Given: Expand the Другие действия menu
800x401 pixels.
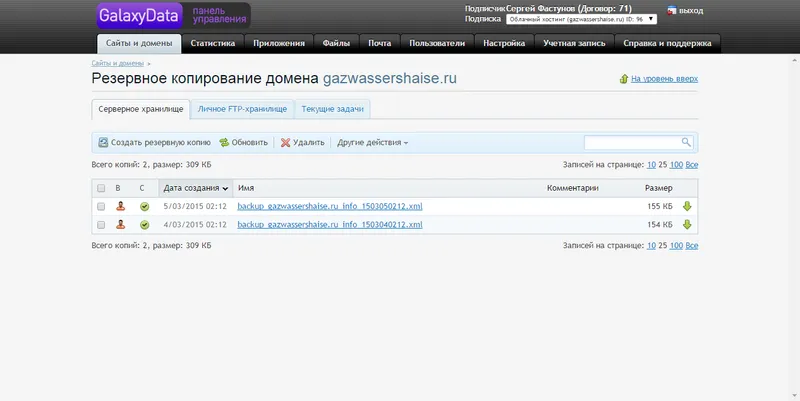Looking at the screenshot, I should (372, 142).
